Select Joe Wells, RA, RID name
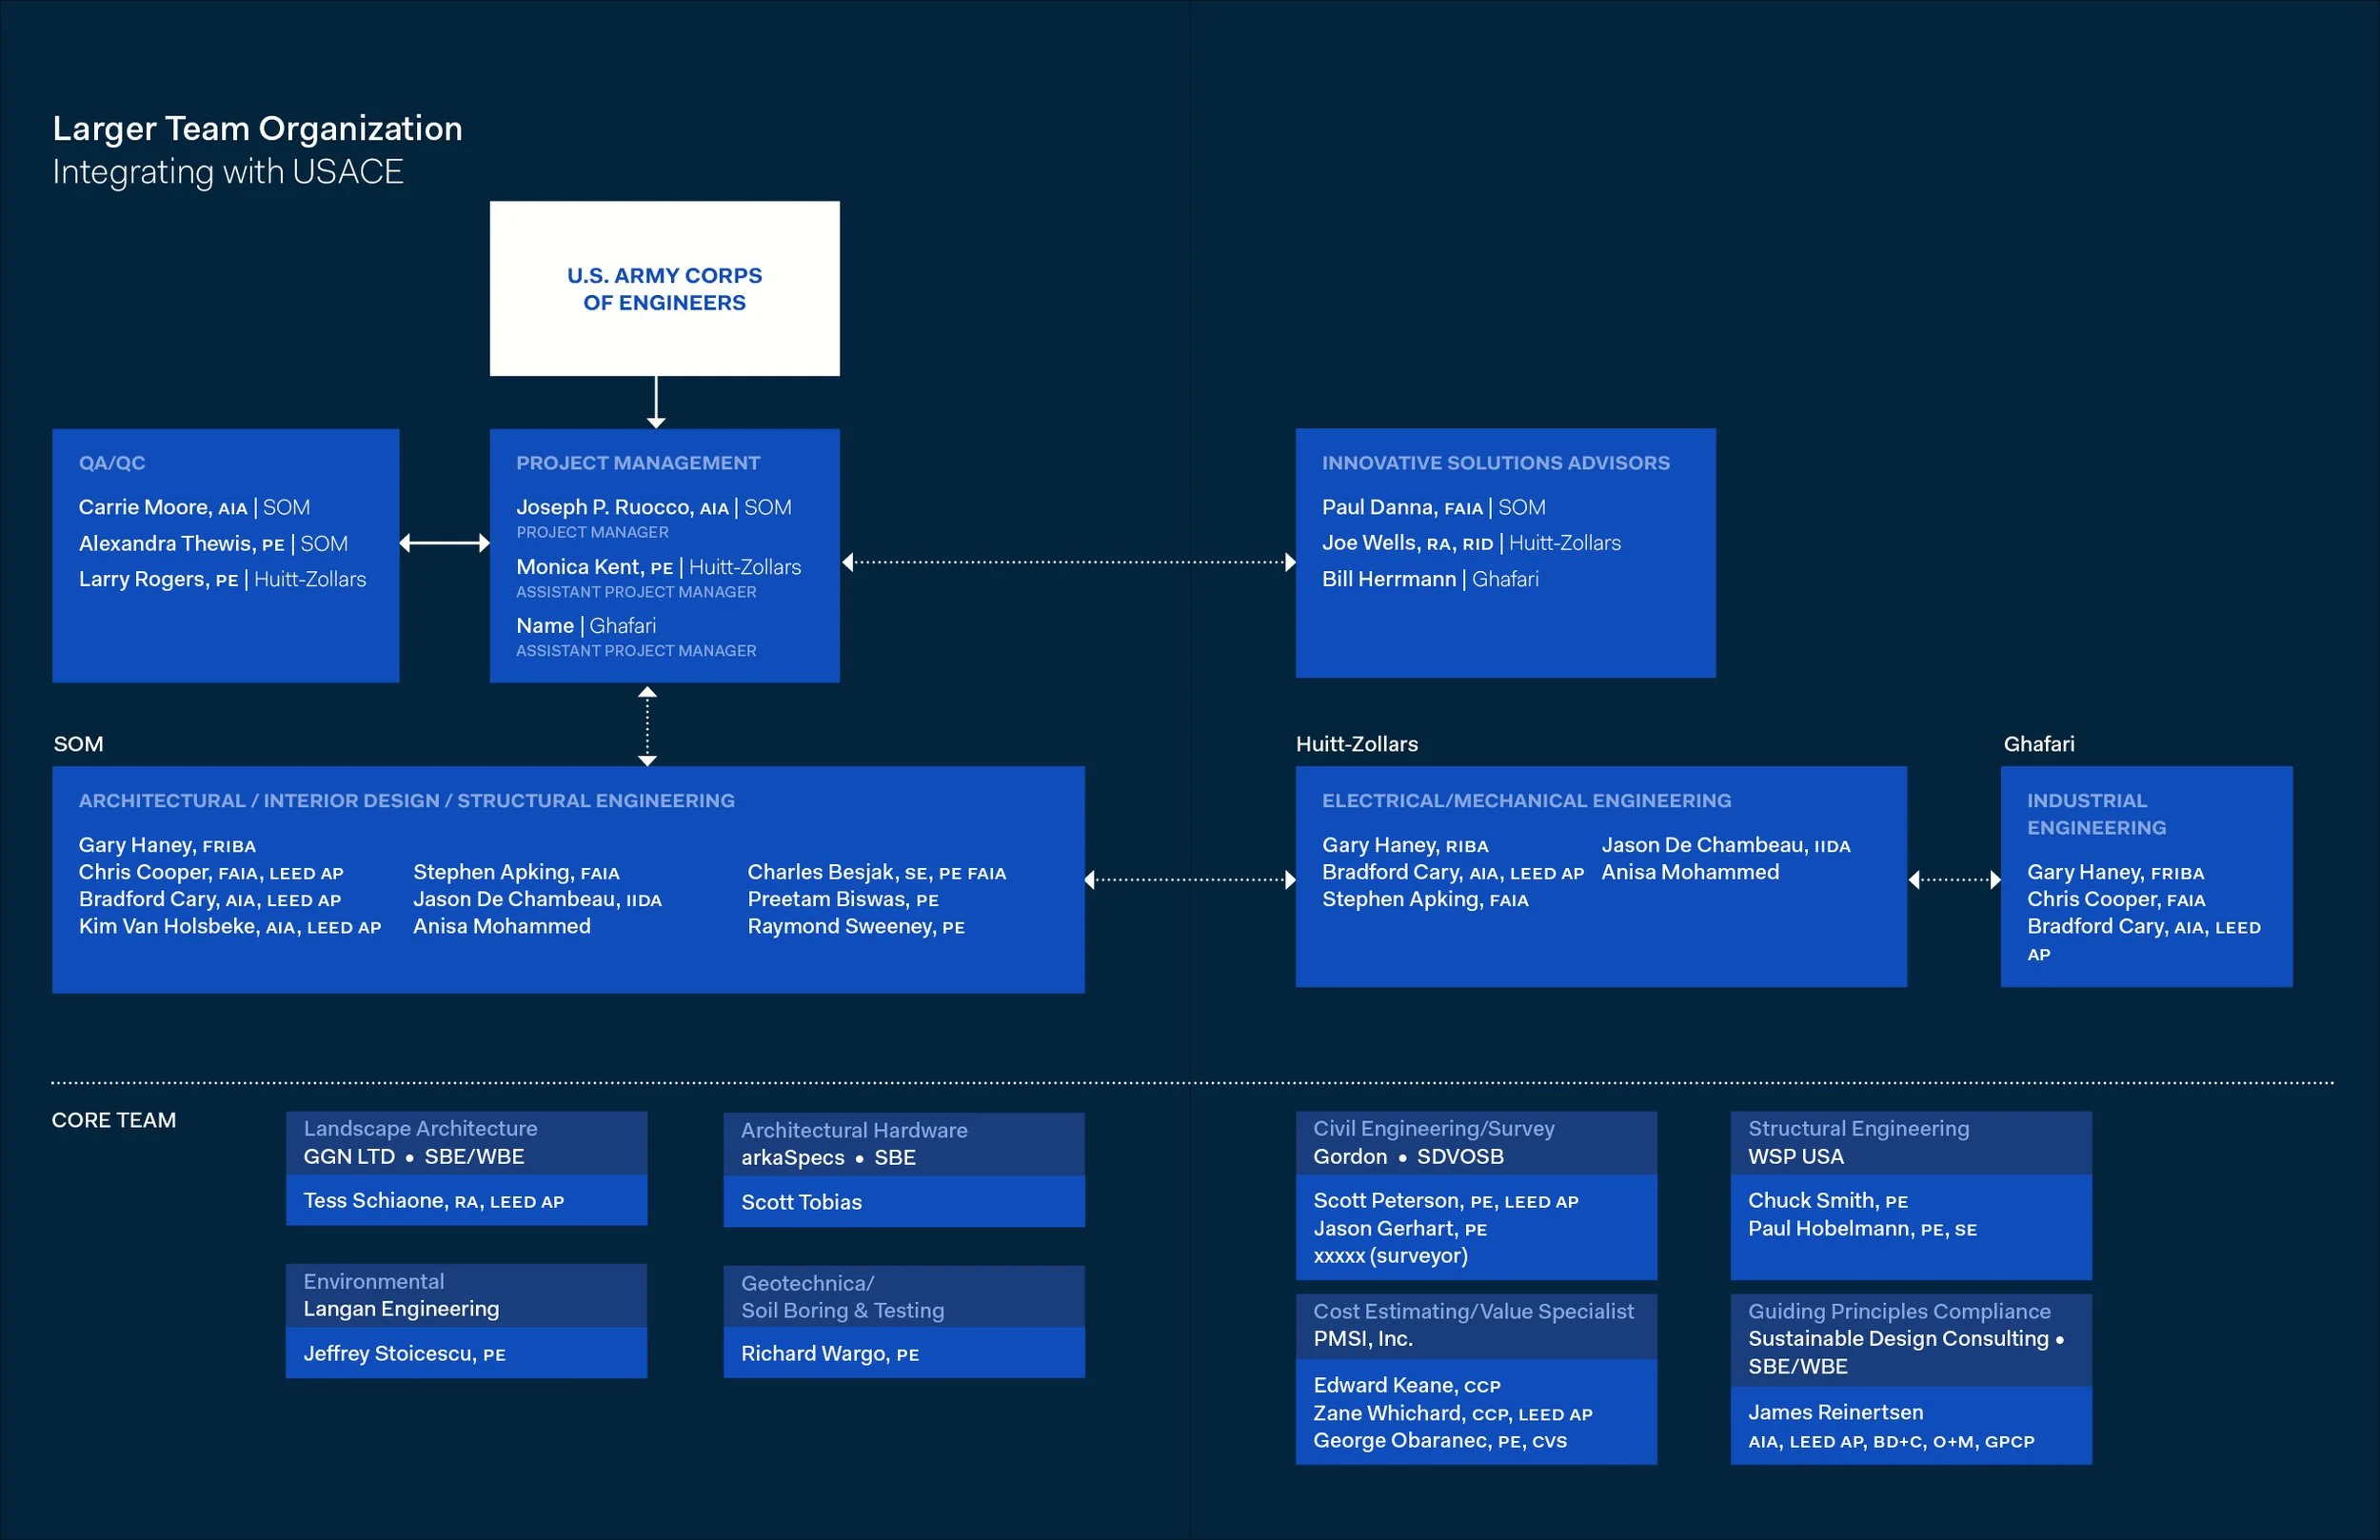The width and height of the screenshot is (2380, 1540). point(1408,543)
